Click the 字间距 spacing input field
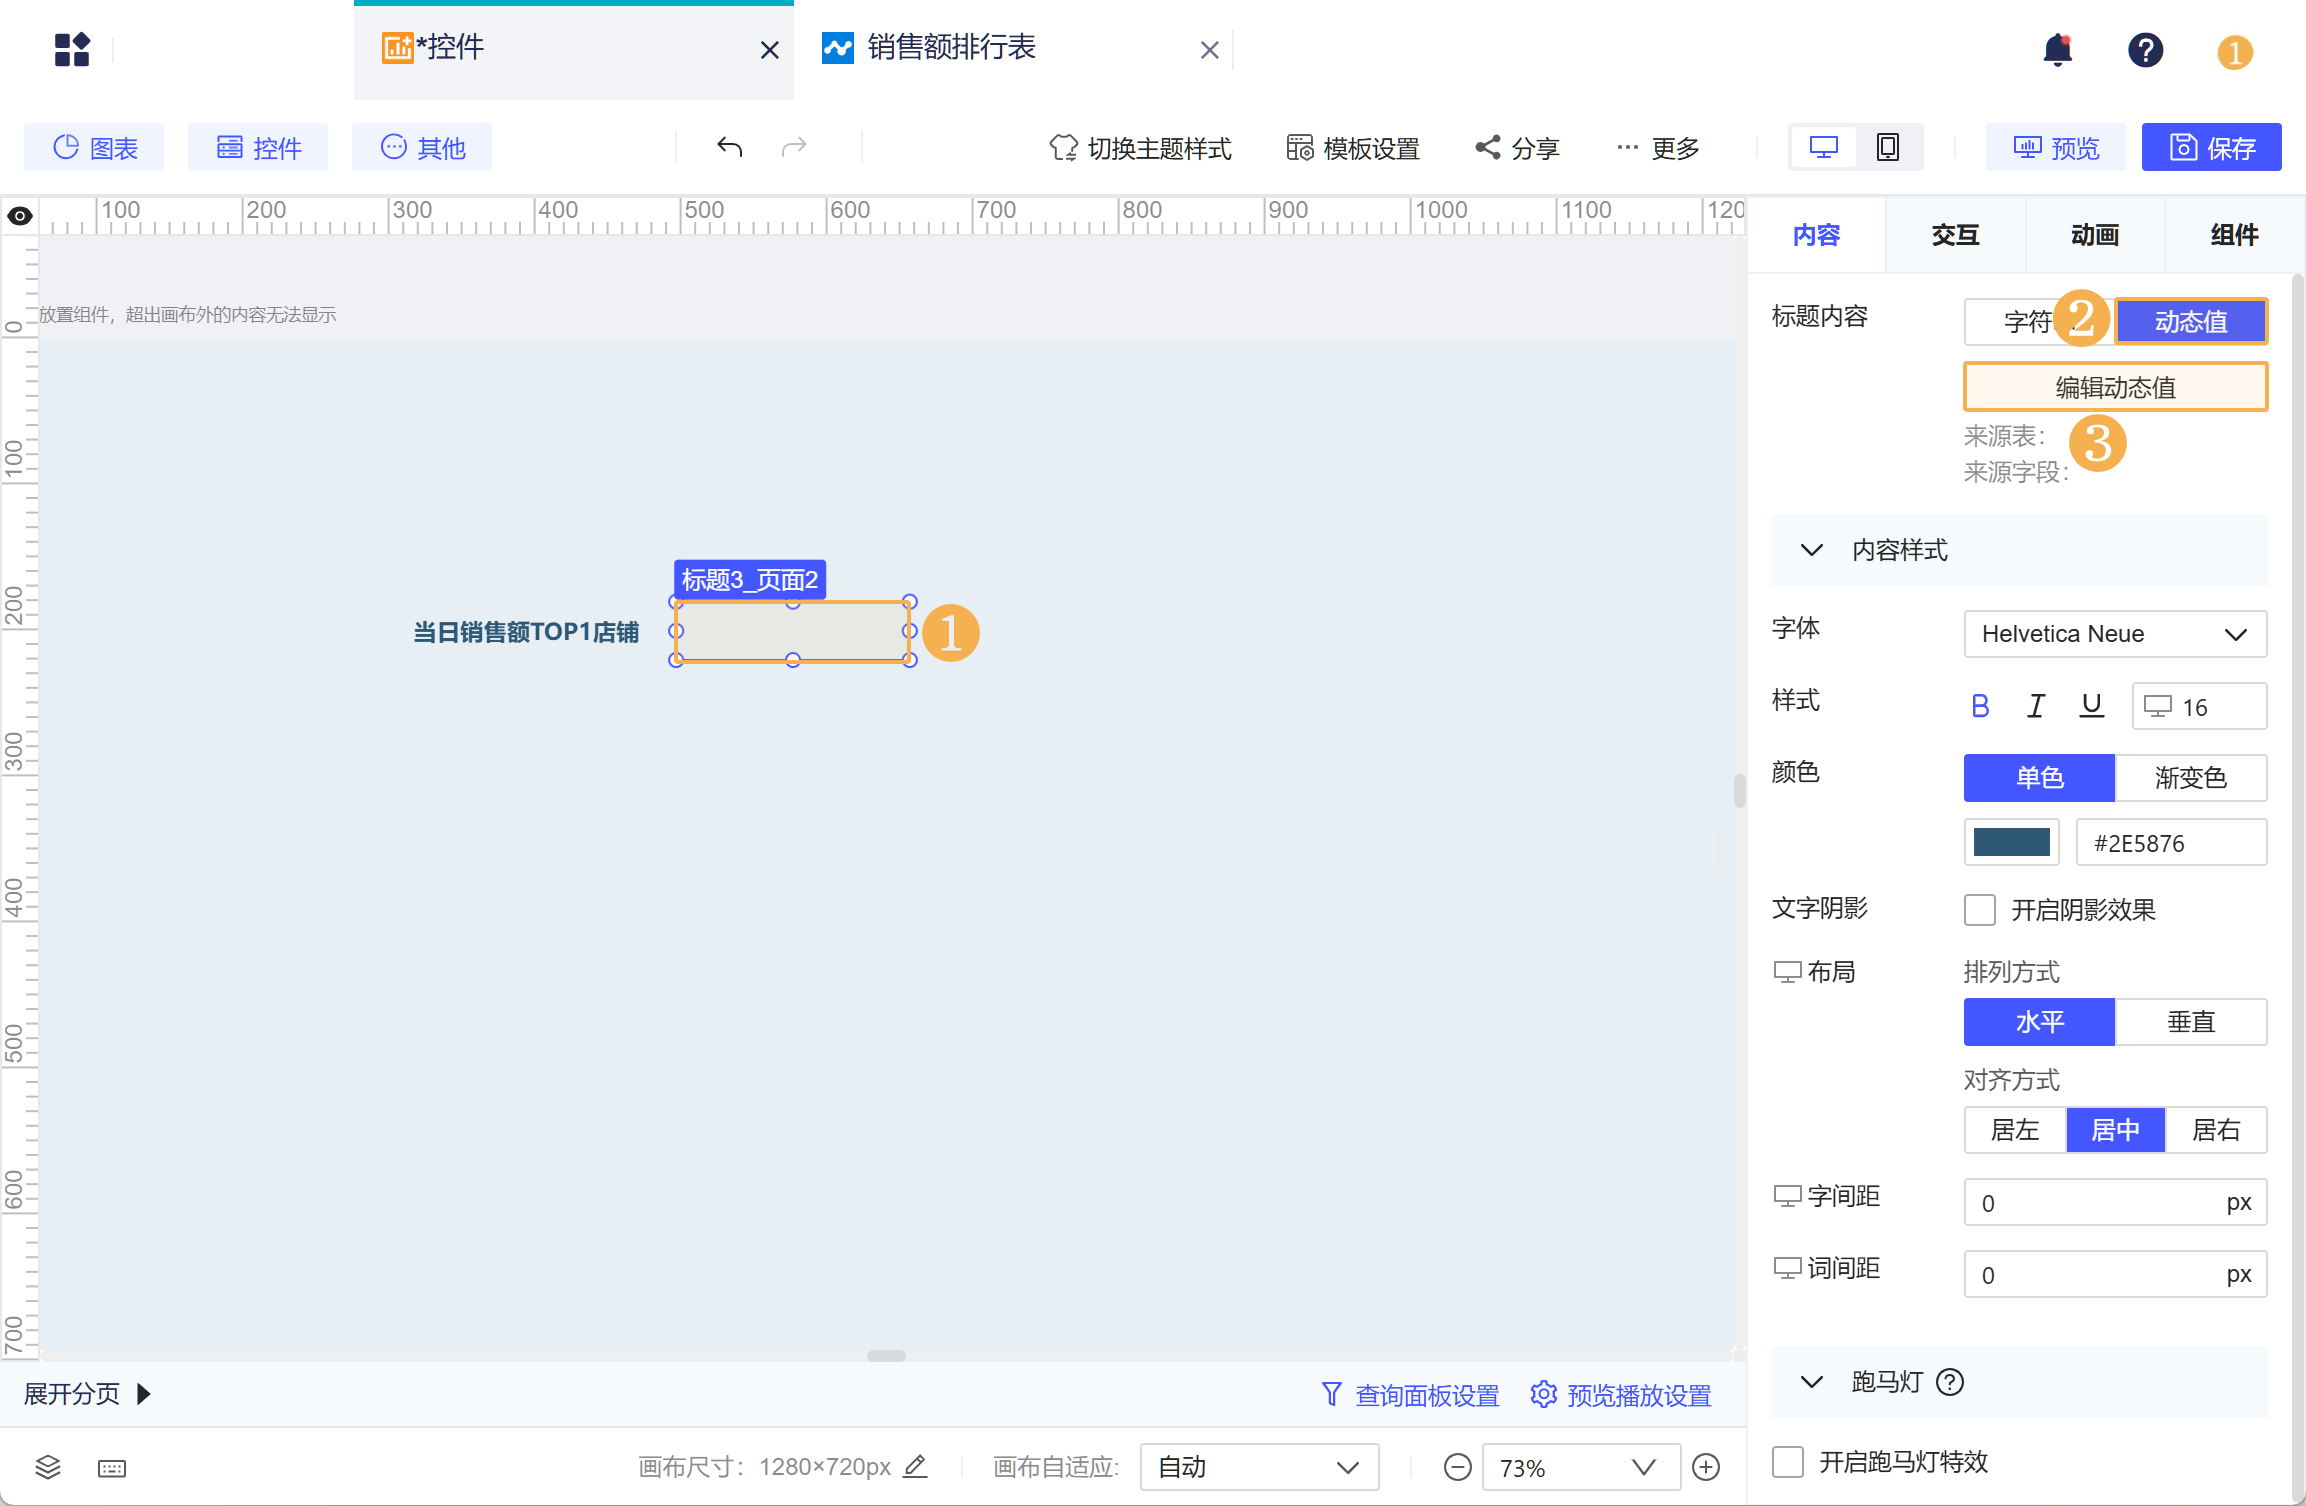The height and width of the screenshot is (1506, 2306). (2114, 1202)
